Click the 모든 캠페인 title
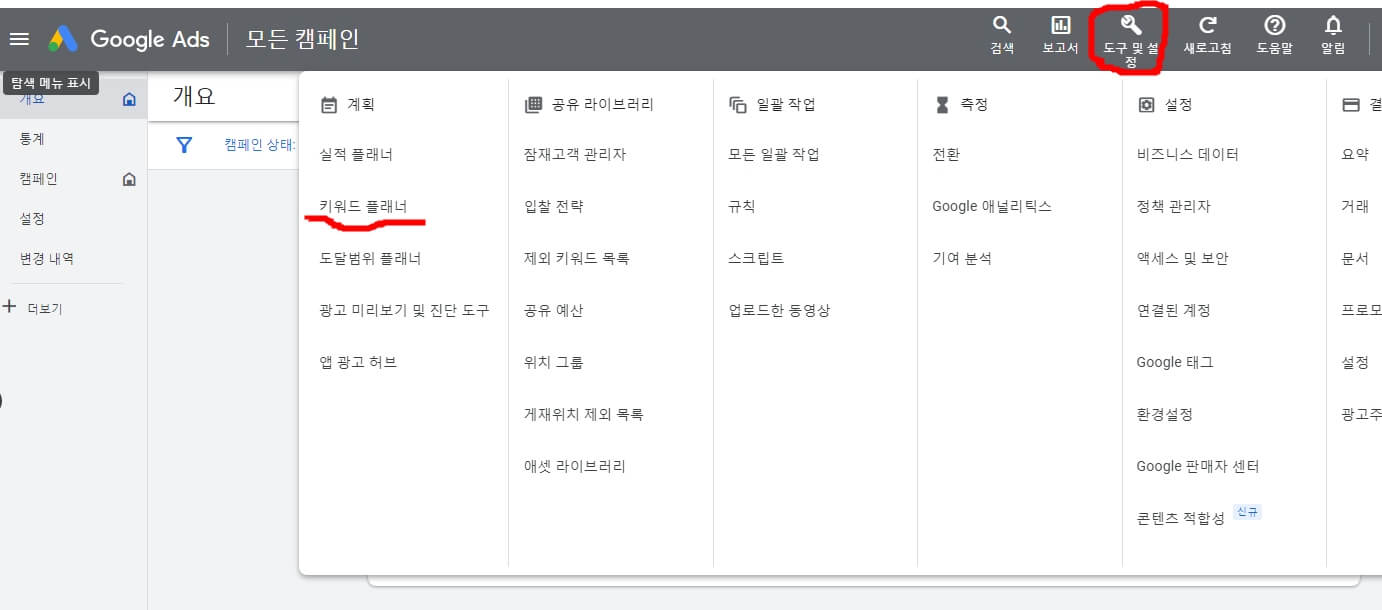This screenshot has height=610, width=1382. 302,40
